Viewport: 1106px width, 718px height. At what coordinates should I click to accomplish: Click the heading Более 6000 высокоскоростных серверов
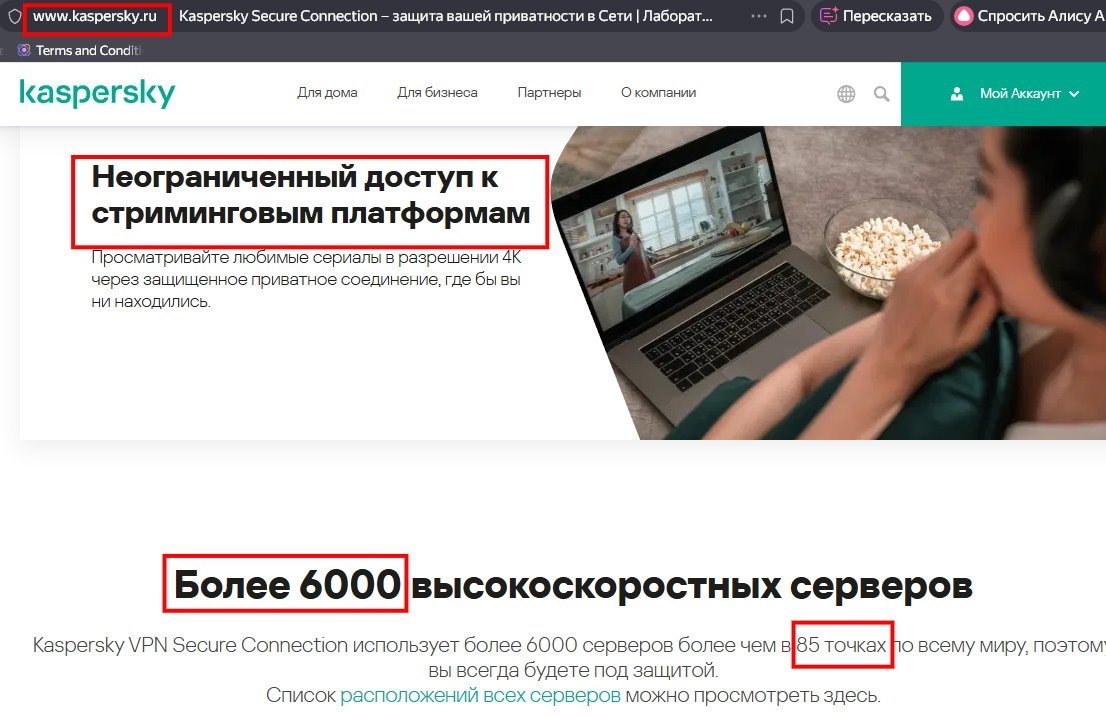coord(573,585)
